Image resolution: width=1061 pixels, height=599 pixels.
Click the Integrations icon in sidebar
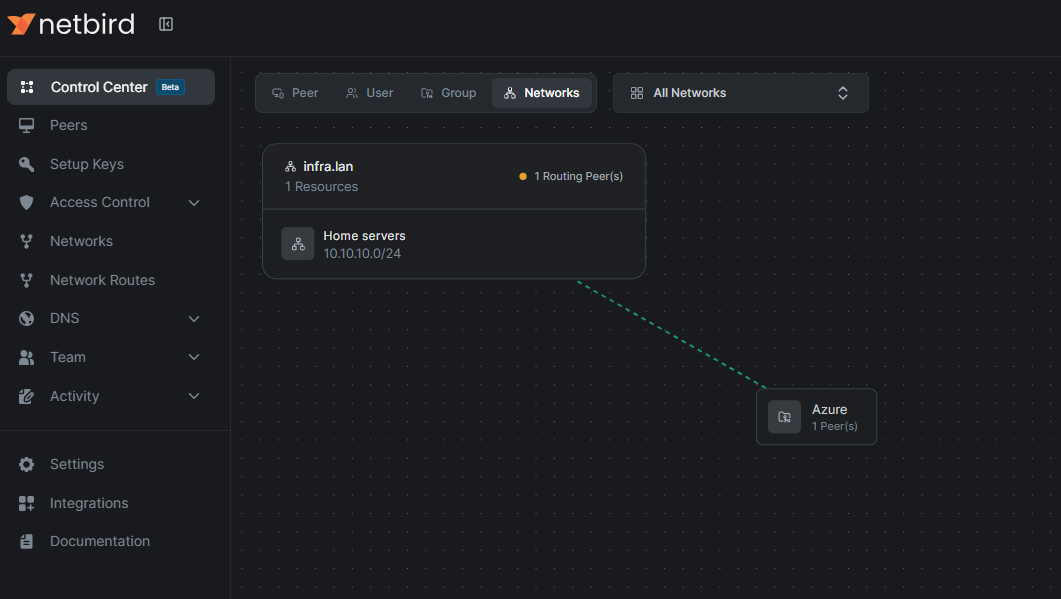point(27,503)
